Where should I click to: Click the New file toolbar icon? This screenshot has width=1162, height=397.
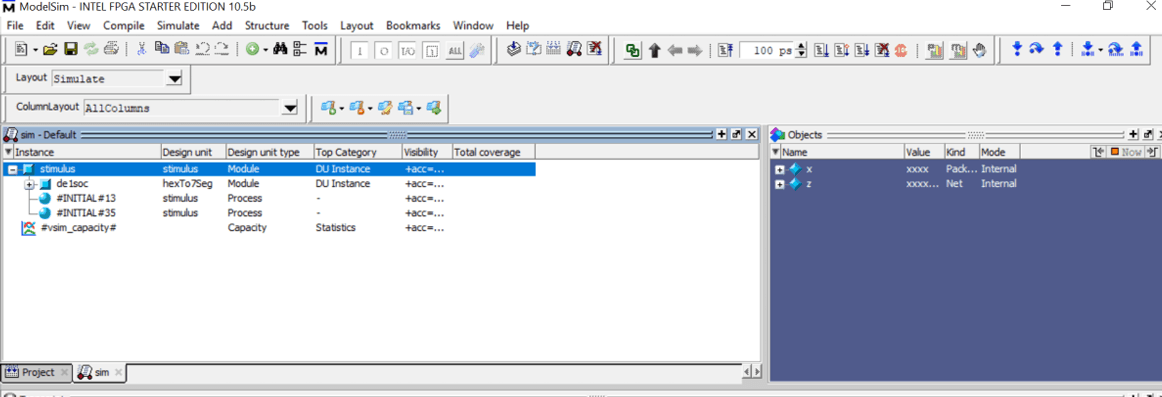21,50
